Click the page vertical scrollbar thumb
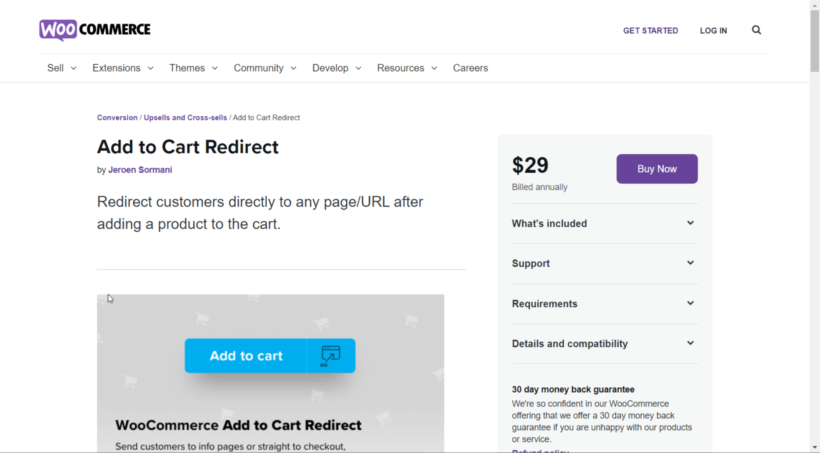Image resolution: width=820 pixels, height=453 pixels. point(815,41)
